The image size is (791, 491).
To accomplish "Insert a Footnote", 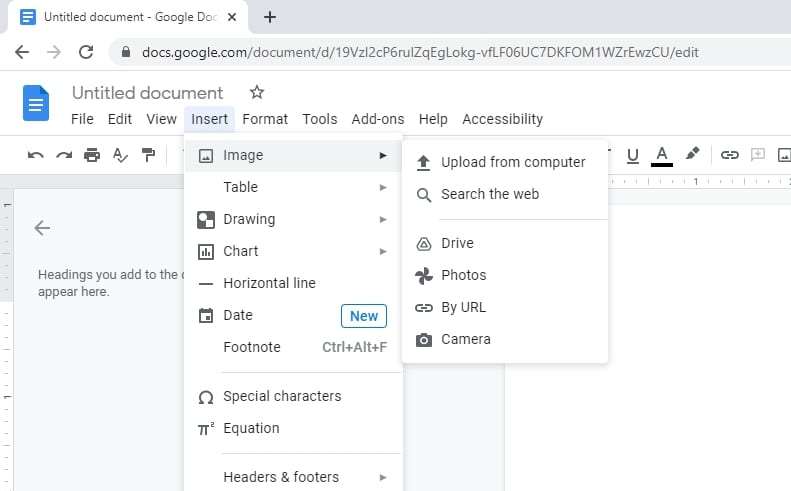I will pyautogui.click(x=293, y=347).
